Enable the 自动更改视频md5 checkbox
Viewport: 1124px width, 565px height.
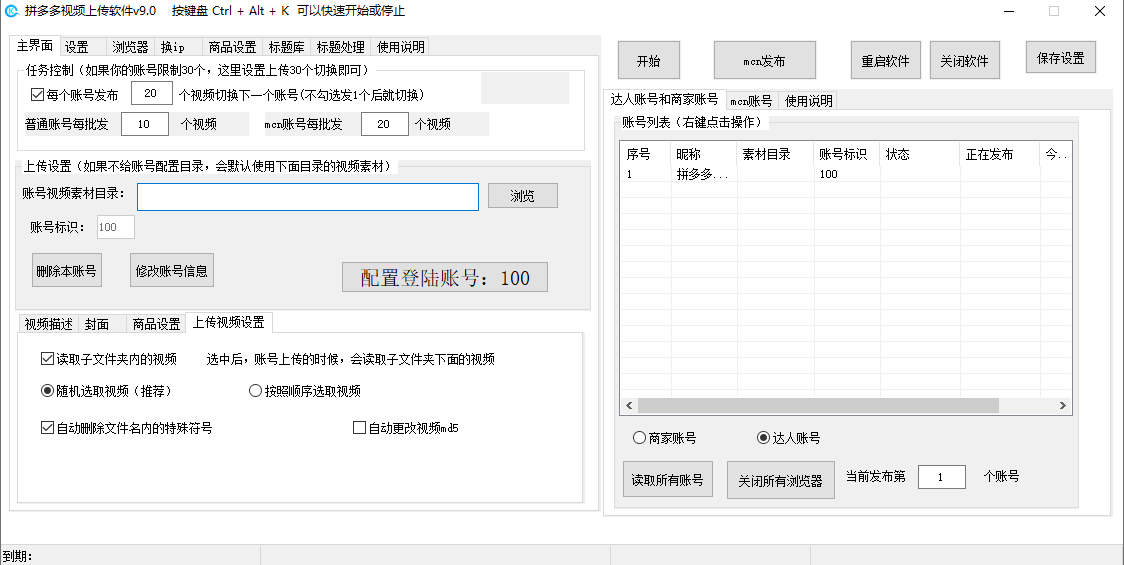(360, 428)
